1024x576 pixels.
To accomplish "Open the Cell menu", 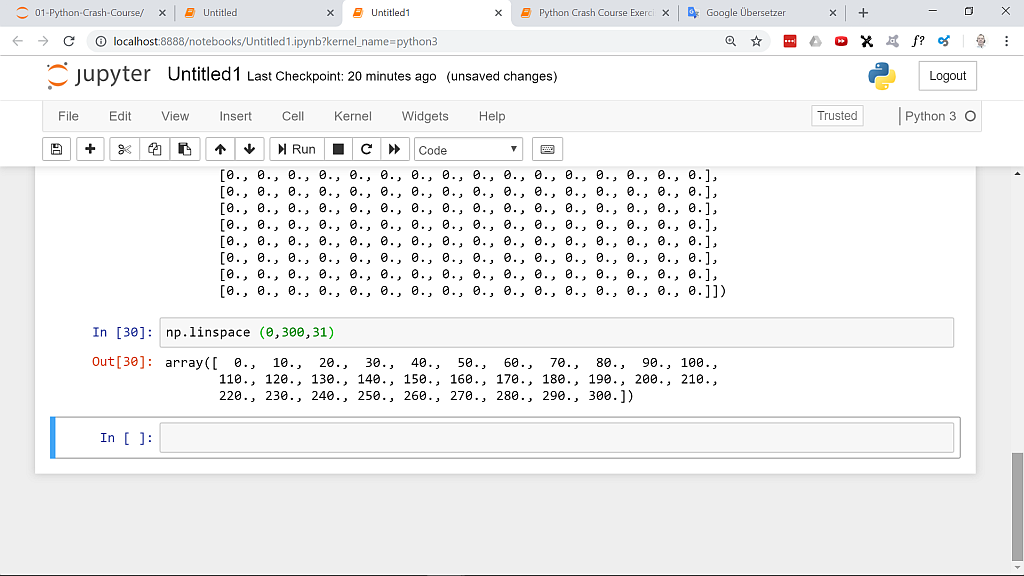I will [293, 116].
